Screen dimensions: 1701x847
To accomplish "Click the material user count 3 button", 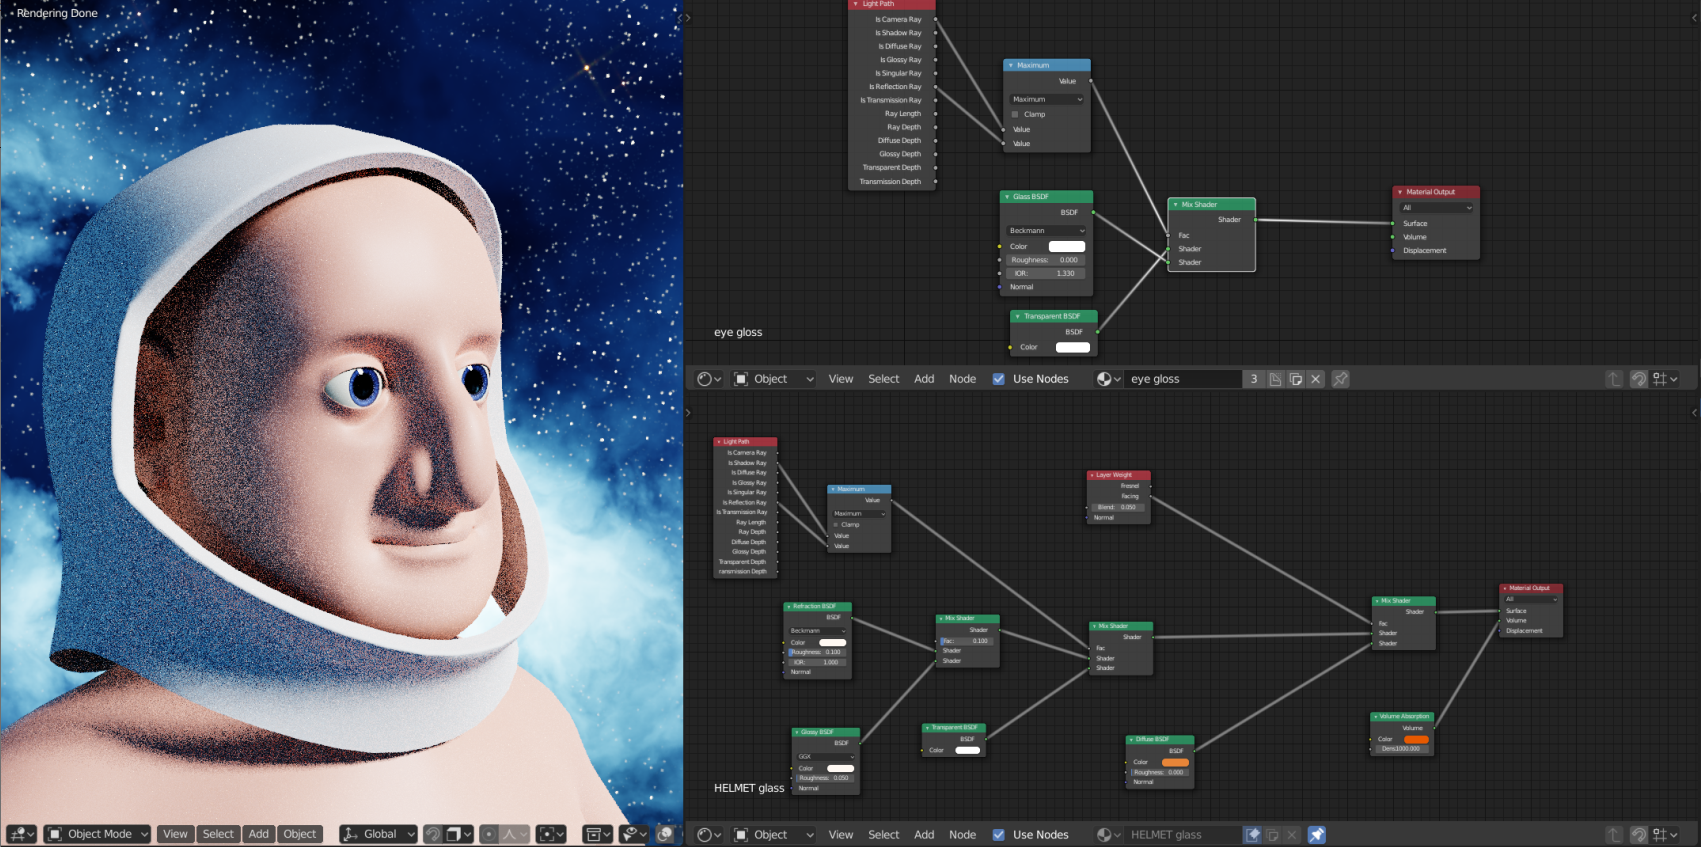I will tap(1254, 379).
